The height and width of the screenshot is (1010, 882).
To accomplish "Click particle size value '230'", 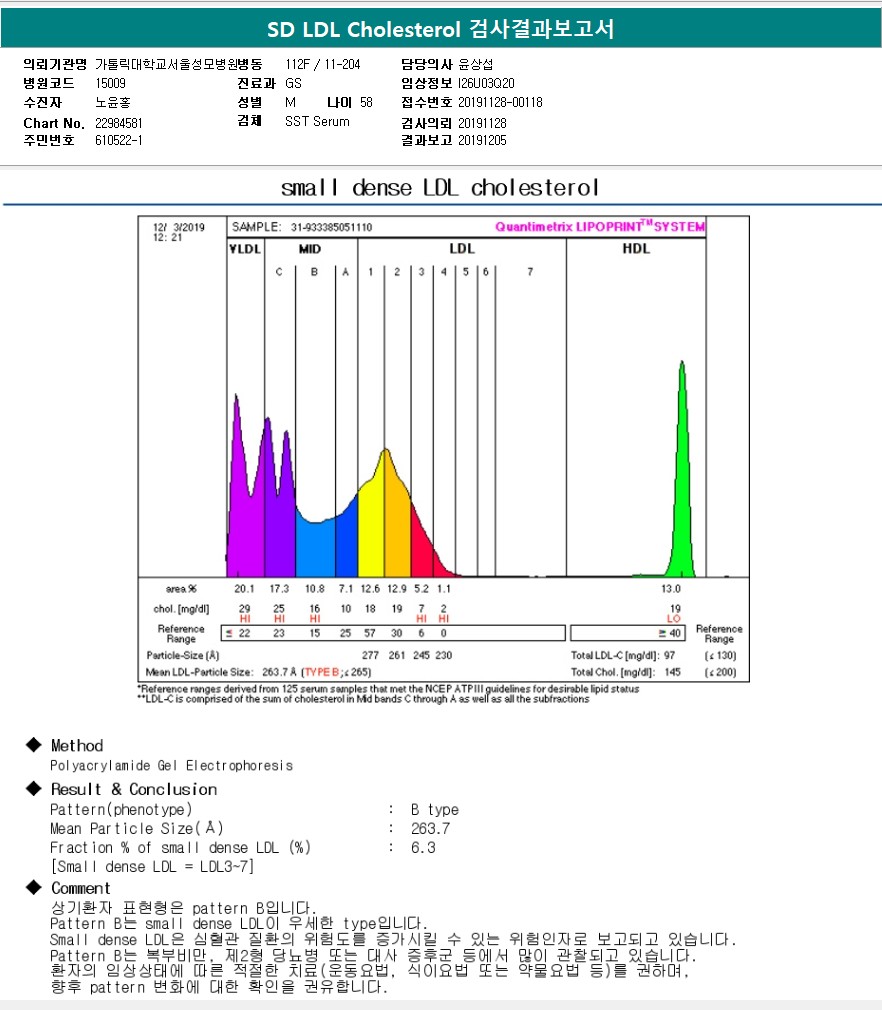I will pos(444,655).
